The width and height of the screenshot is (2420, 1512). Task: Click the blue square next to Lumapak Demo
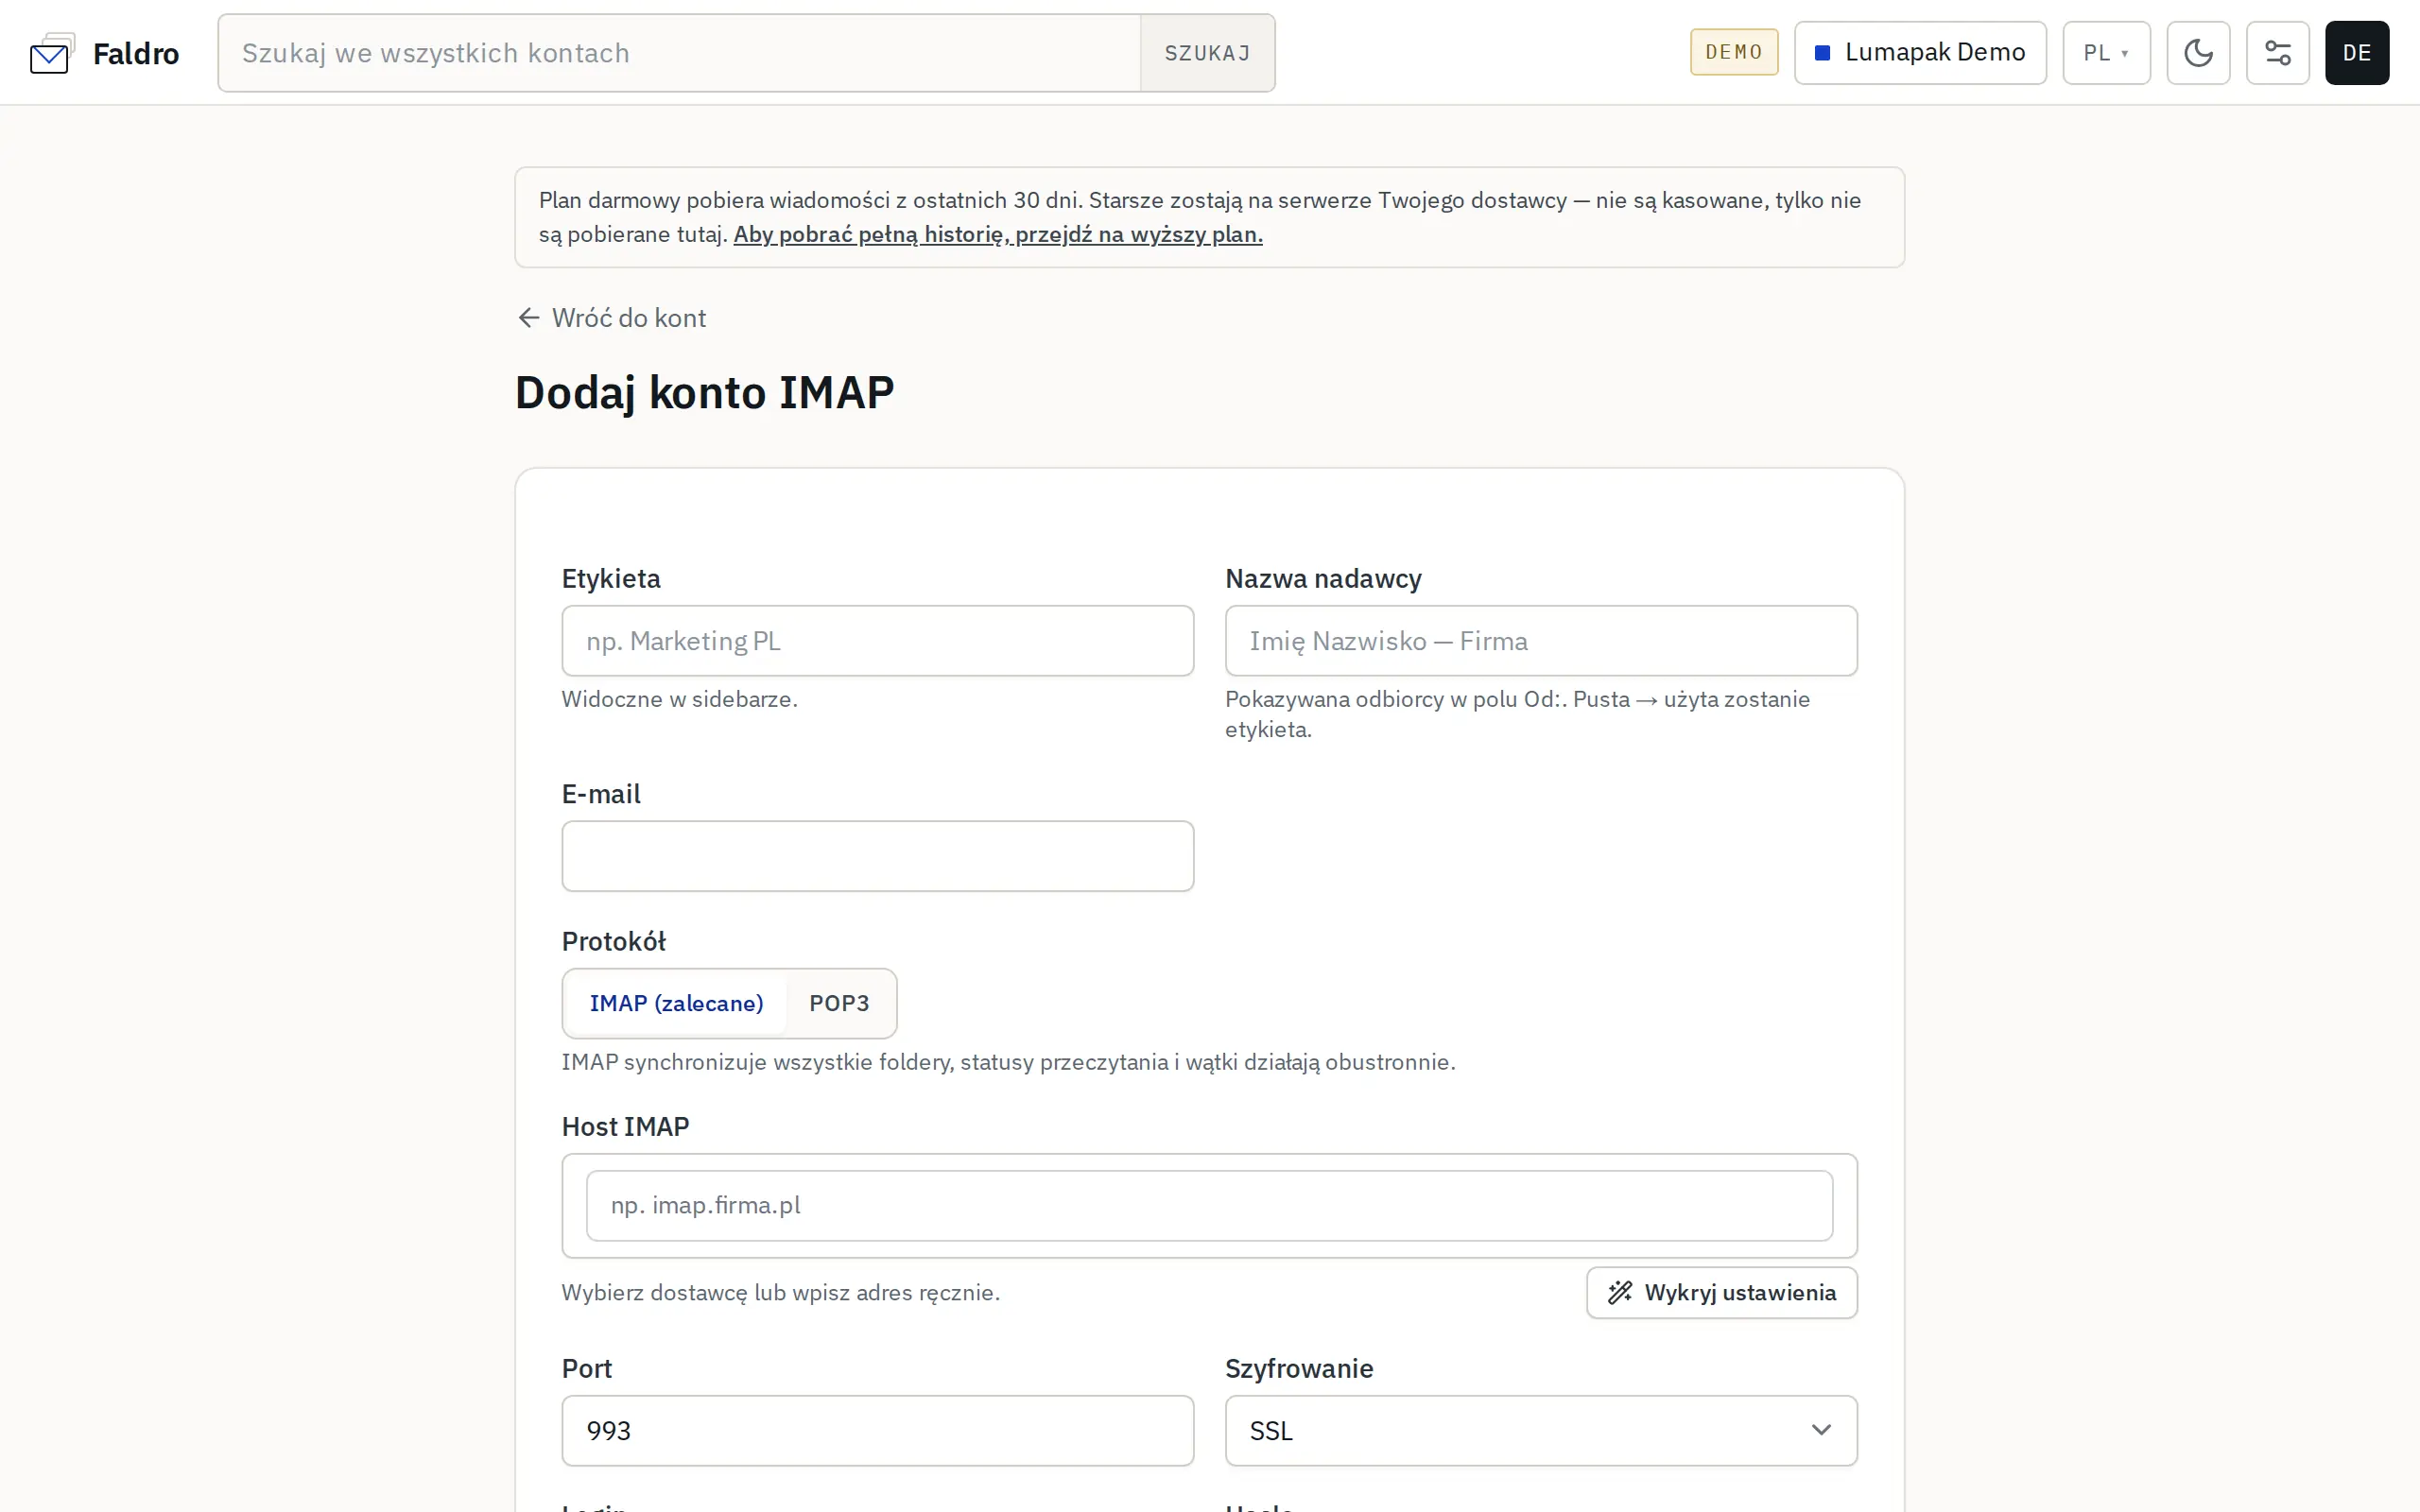tap(1822, 53)
